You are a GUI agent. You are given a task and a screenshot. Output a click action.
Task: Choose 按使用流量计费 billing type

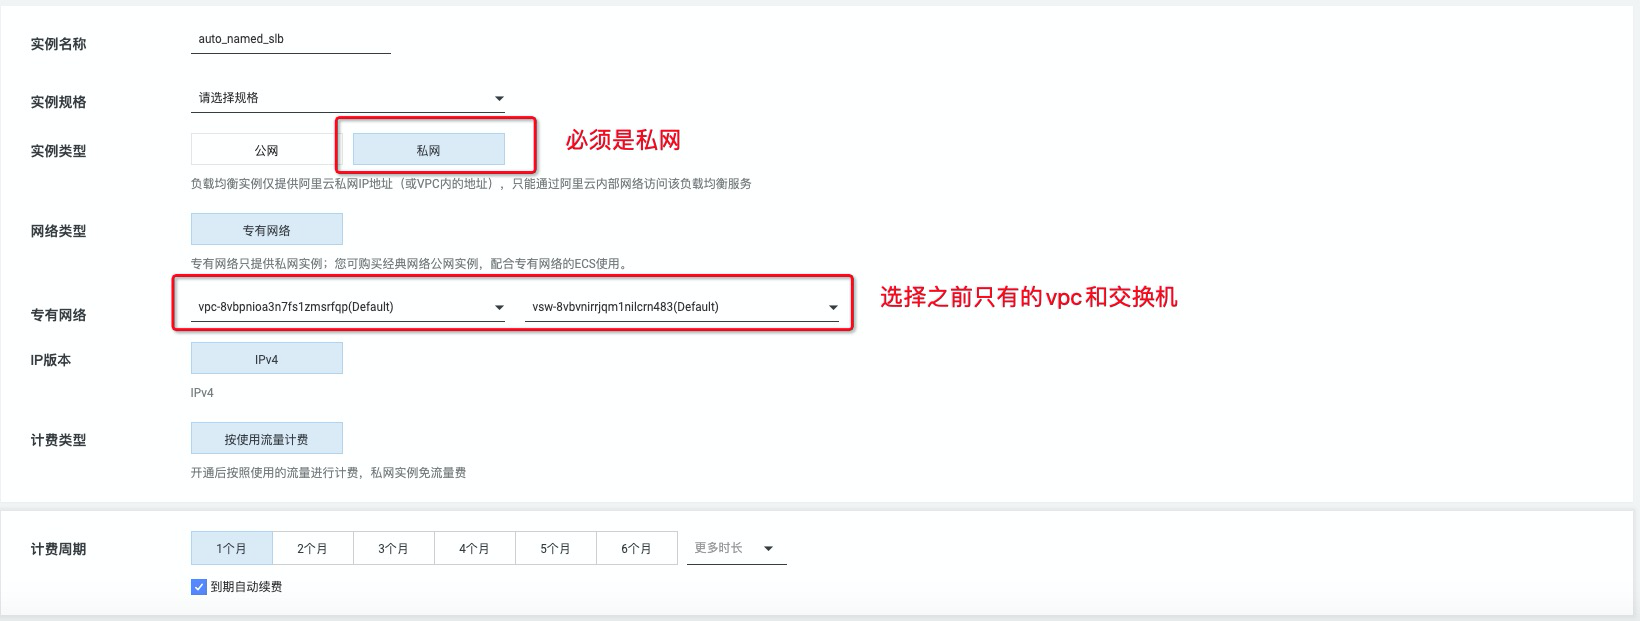(x=266, y=439)
